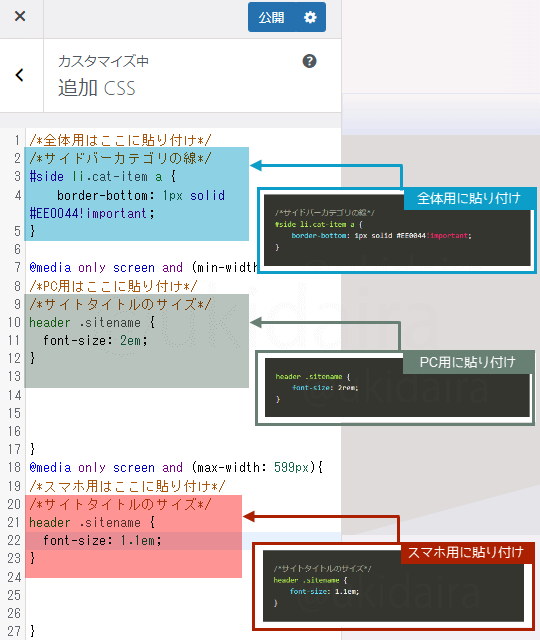Click the 追加 CSS panel heading

click(x=96, y=88)
